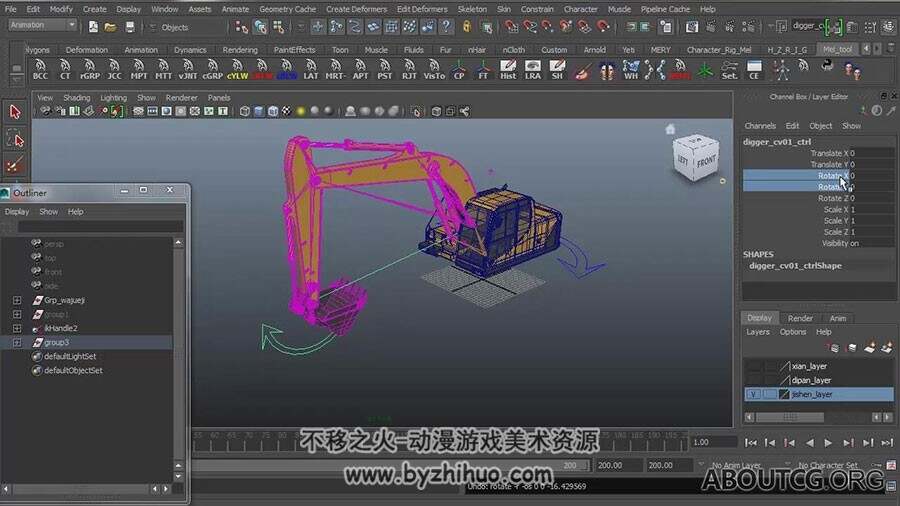Play the animation forwards
Image resolution: width=900 pixels, height=506 pixels.
point(828,442)
